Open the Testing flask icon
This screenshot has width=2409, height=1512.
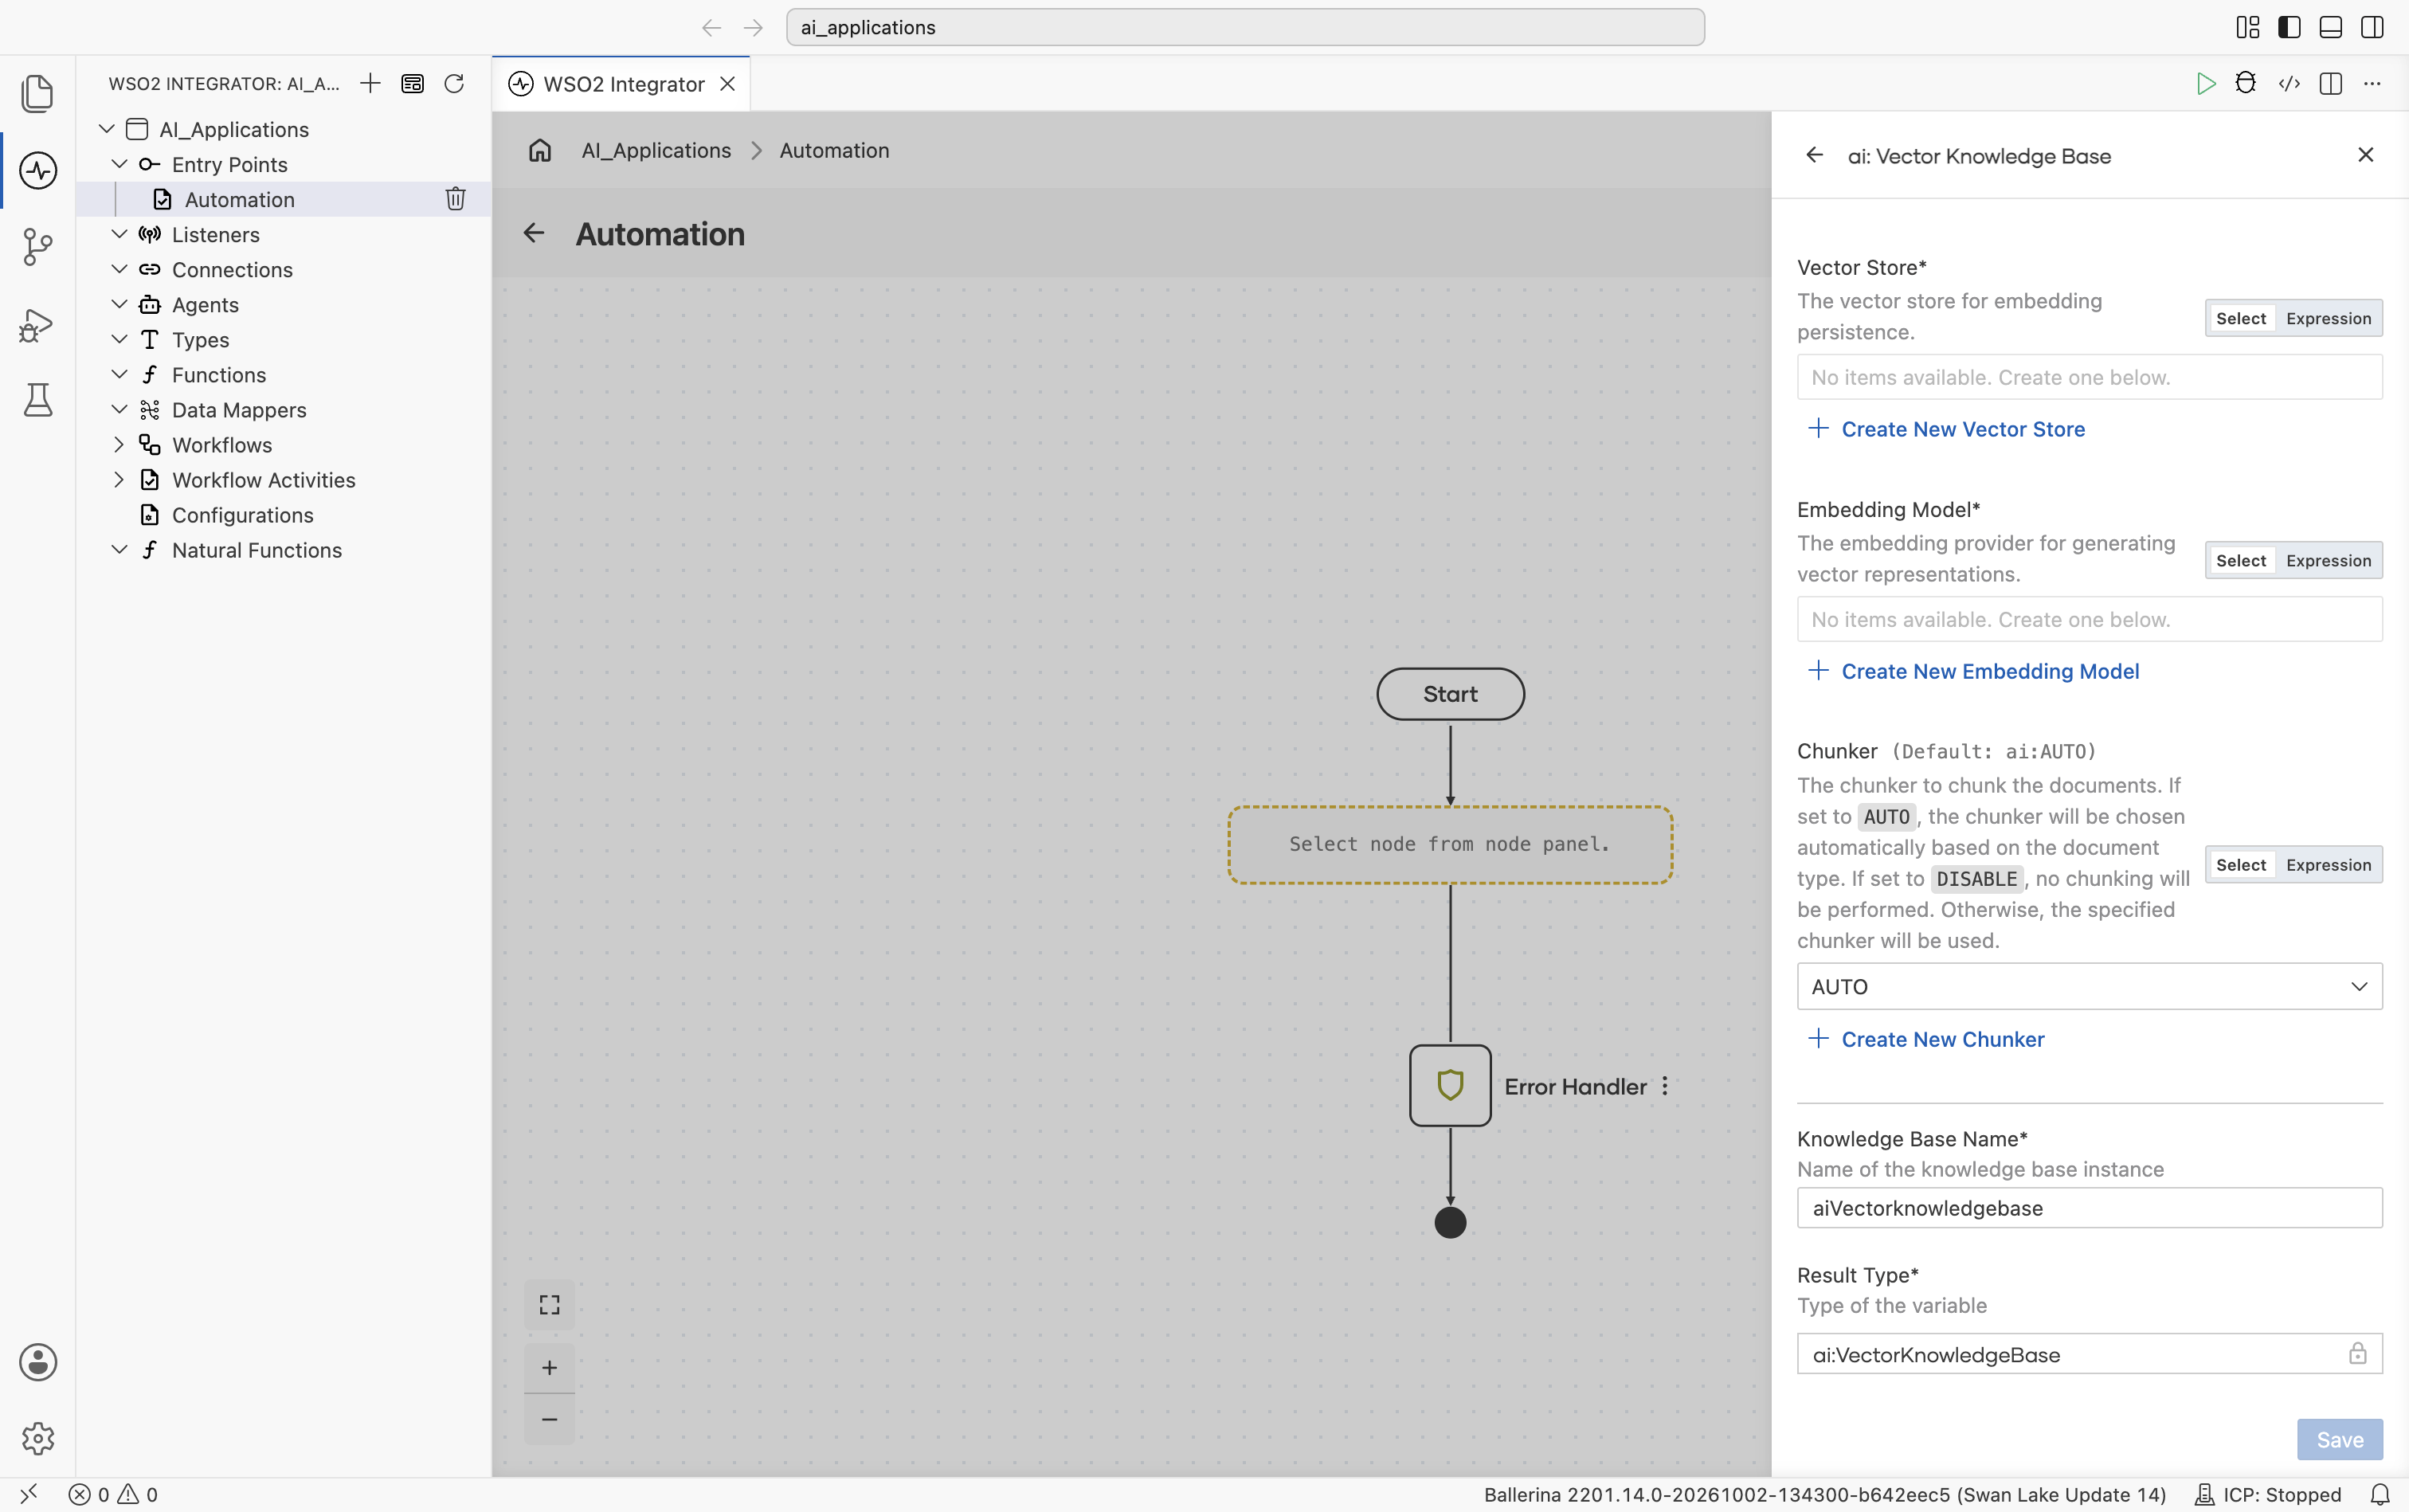38,400
